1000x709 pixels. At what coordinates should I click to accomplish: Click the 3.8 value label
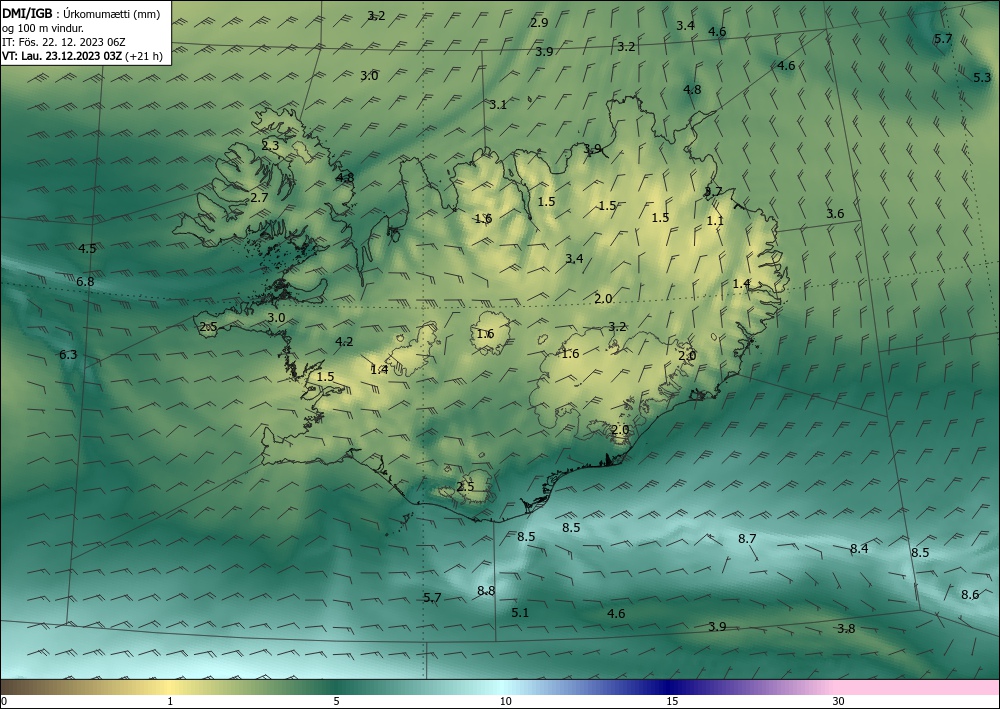846,629
